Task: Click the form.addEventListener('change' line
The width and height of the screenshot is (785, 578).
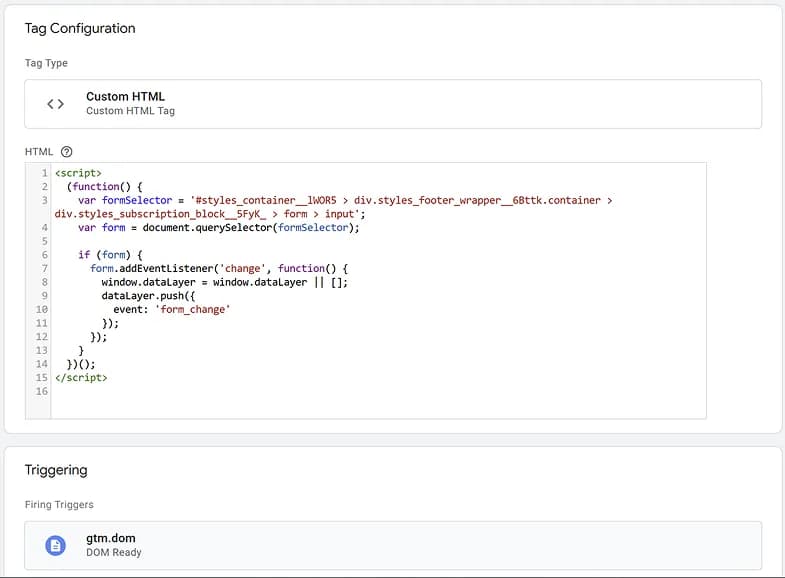Action: [219, 269]
